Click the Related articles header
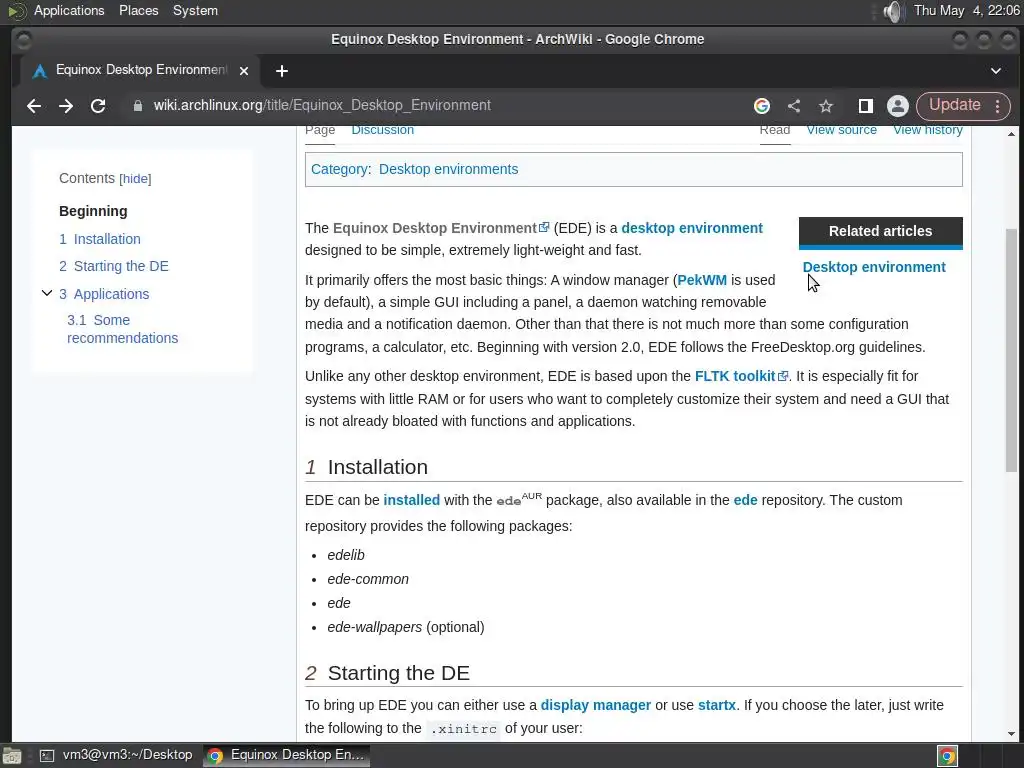The width and height of the screenshot is (1024, 768). [x=880, y=231]
